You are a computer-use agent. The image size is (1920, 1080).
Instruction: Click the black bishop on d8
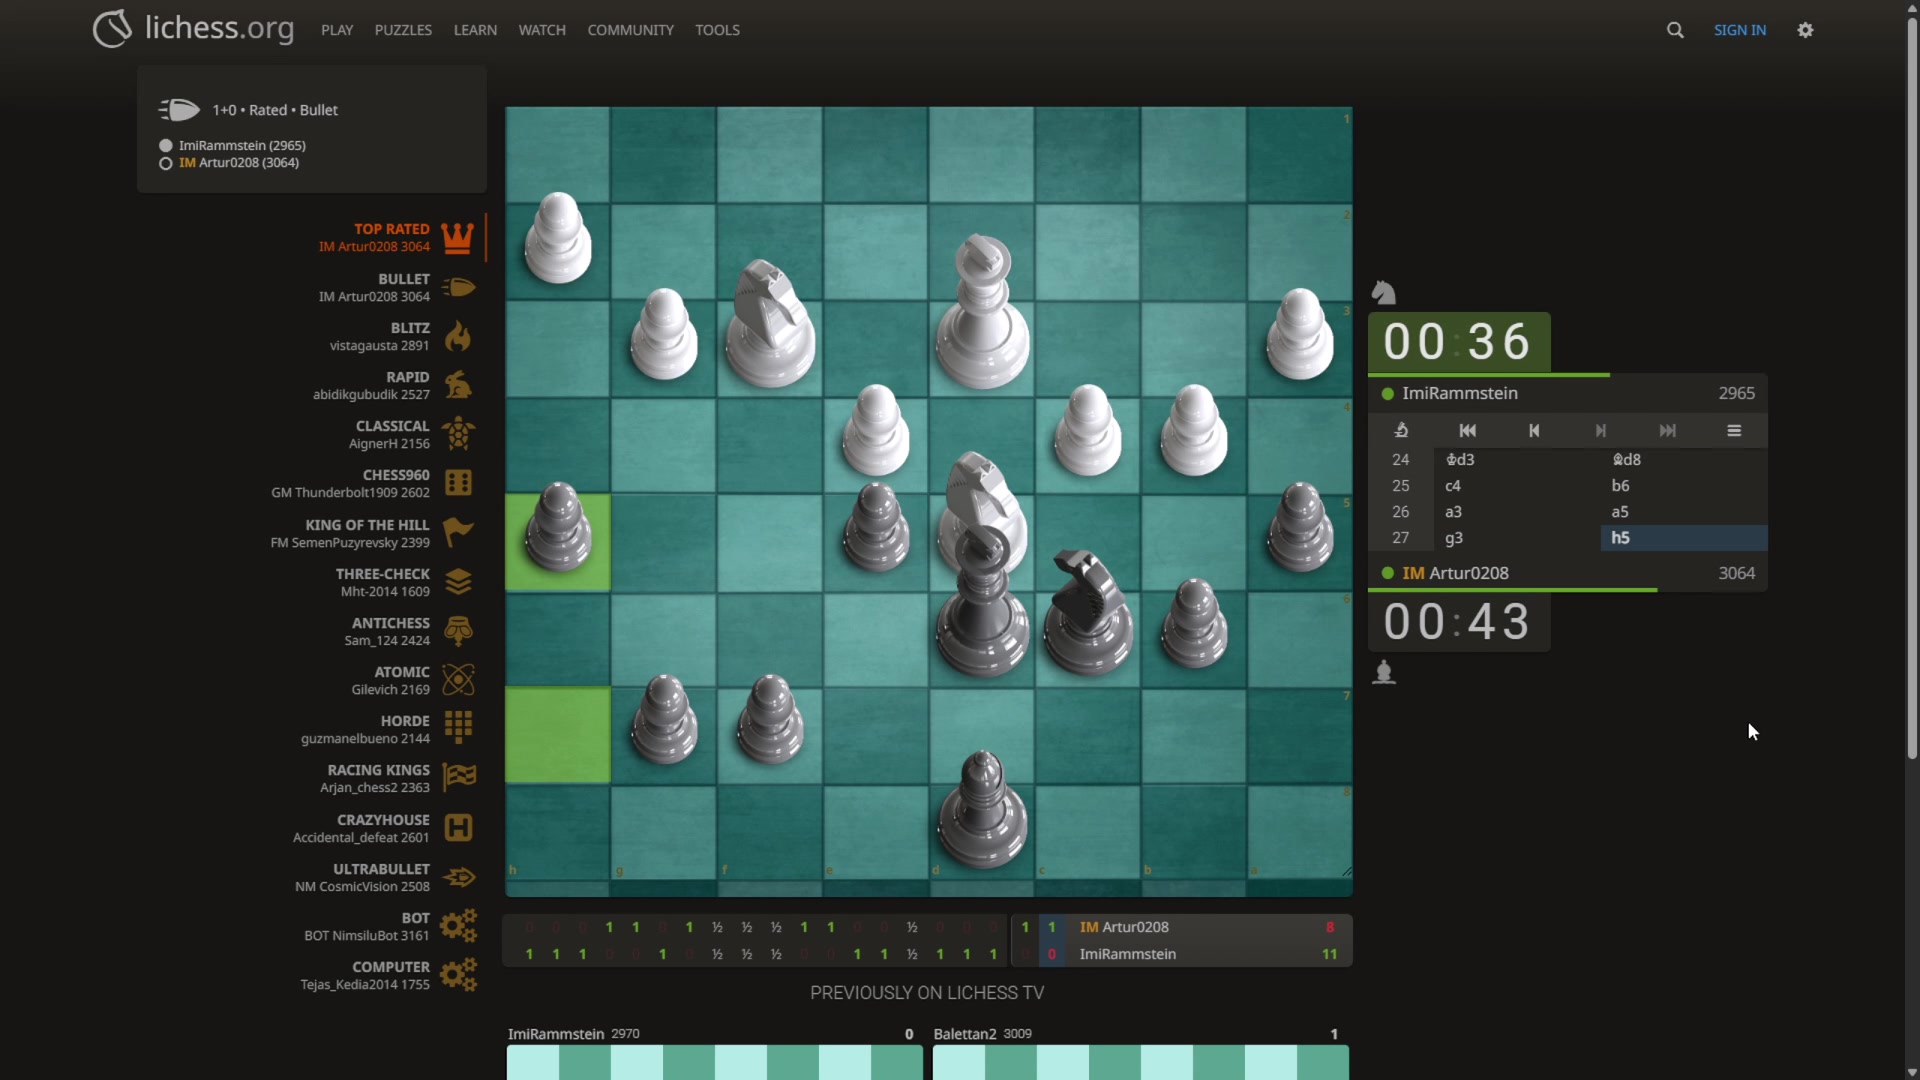(982, 809)
